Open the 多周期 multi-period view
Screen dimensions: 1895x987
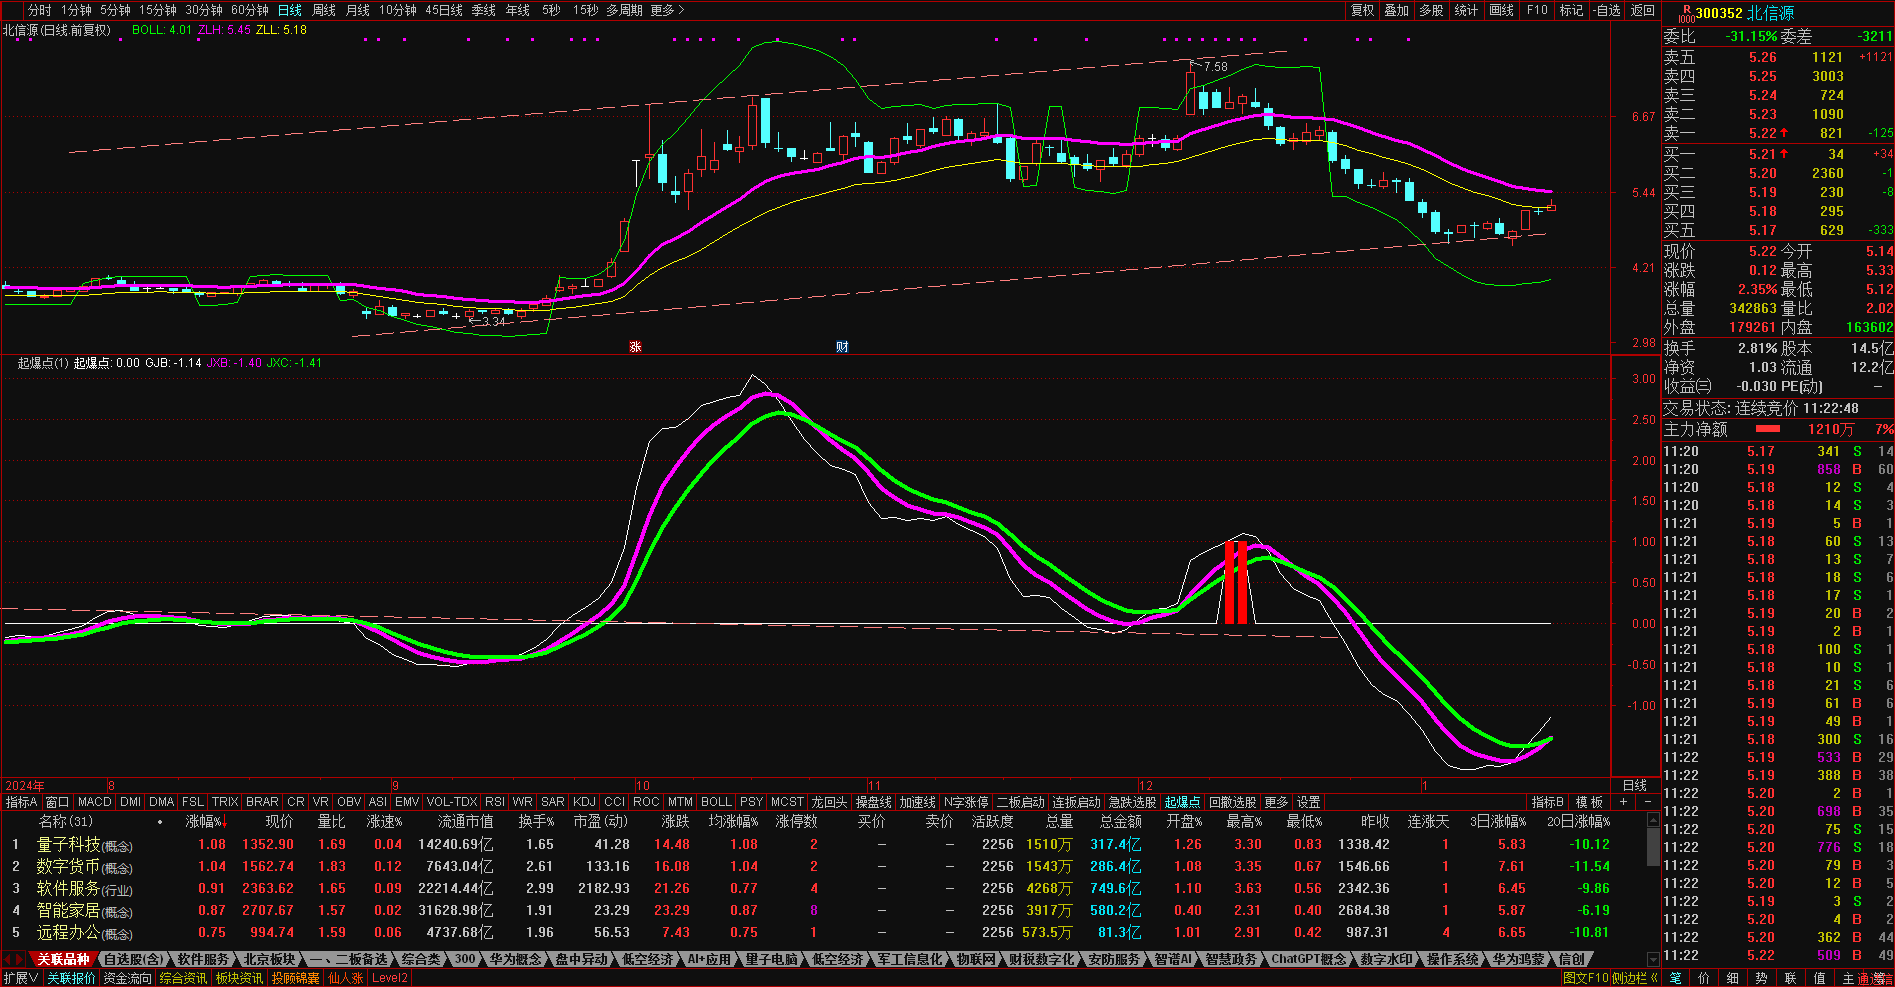(624, 10)
